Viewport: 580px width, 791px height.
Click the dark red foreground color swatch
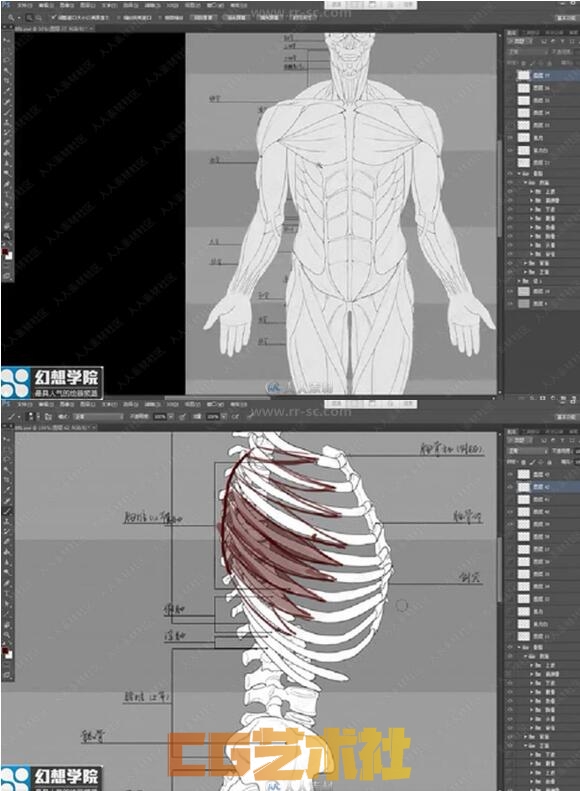tap(5, 650)
